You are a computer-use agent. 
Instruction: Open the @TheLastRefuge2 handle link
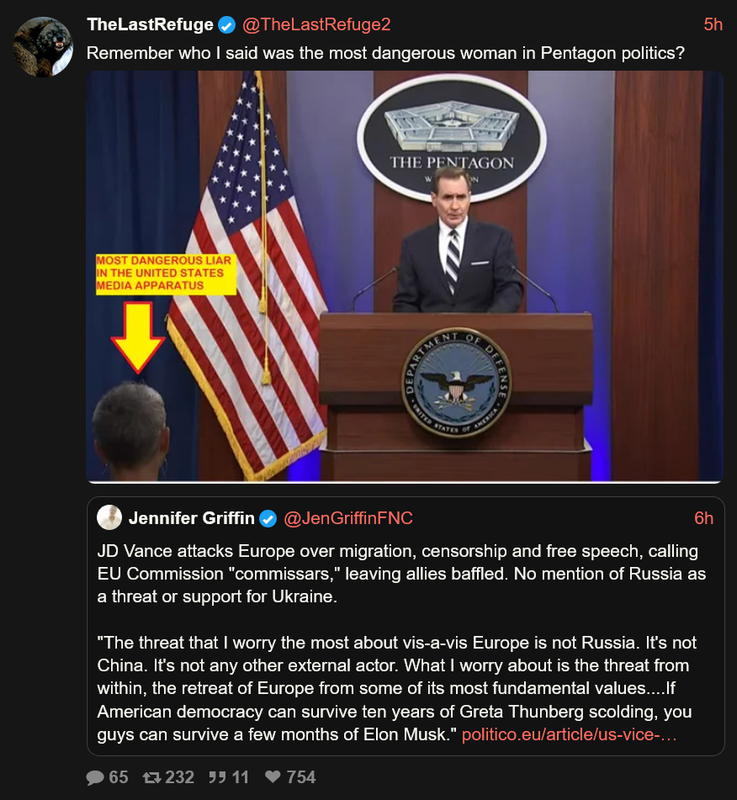tap(316, 24)
